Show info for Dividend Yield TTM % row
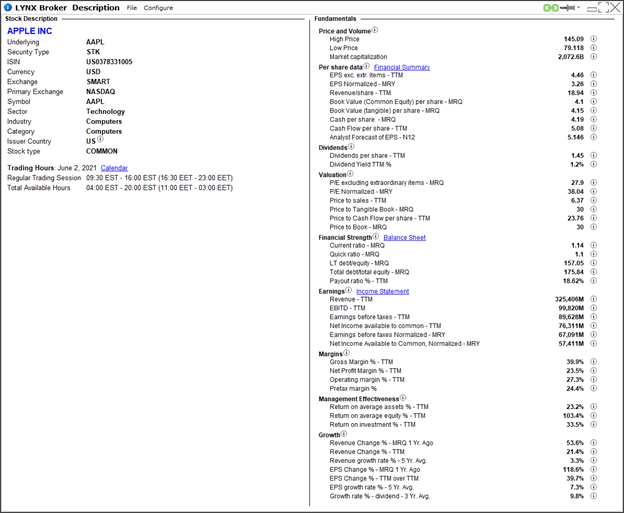 click(593, 164)
